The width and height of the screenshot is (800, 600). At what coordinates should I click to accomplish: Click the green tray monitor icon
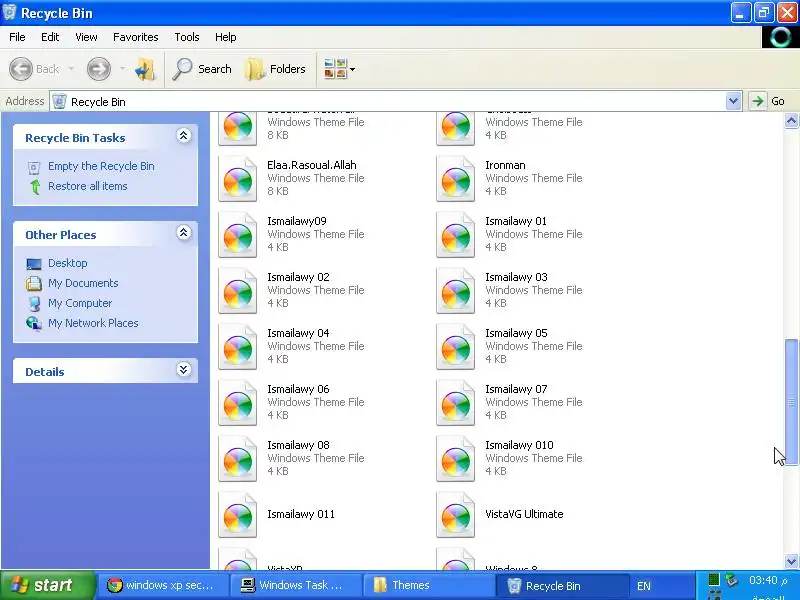click(714, 580)
